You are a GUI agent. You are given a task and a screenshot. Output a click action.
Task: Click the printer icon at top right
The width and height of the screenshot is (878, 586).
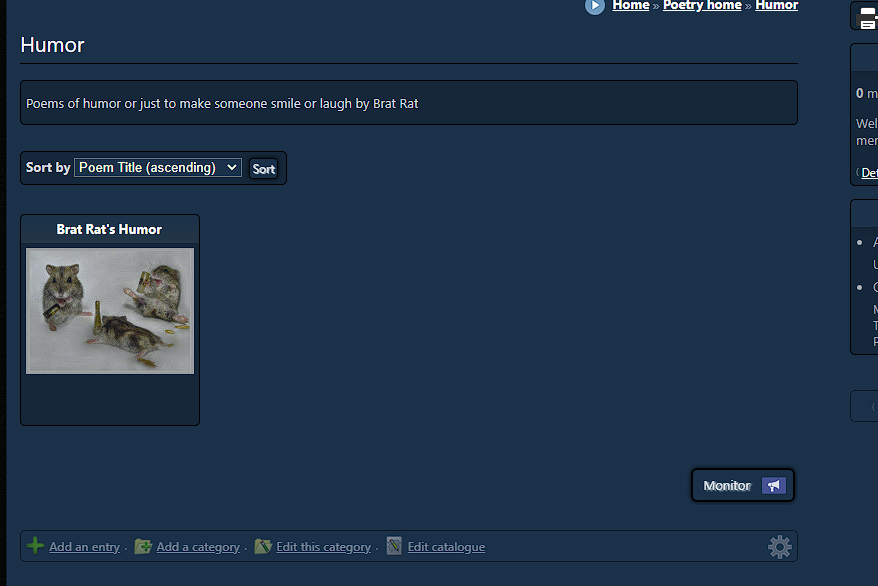(867, 17)
